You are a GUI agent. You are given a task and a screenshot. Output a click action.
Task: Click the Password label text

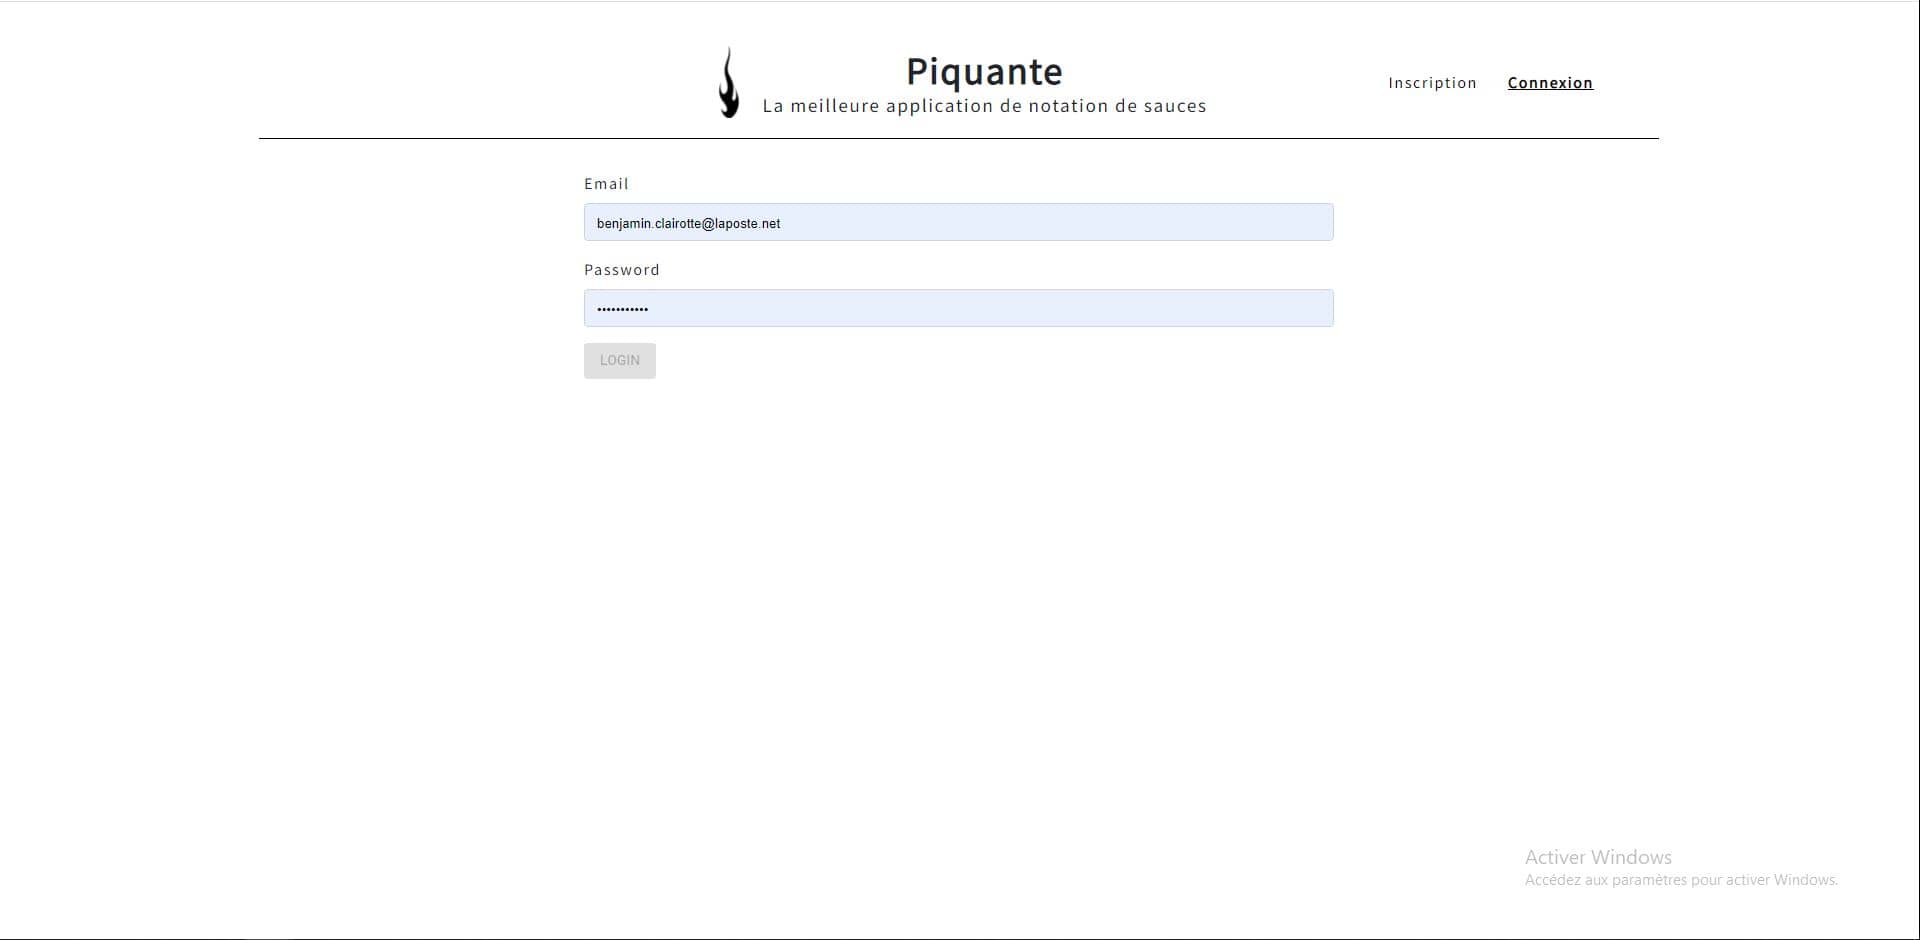(622, 270)
